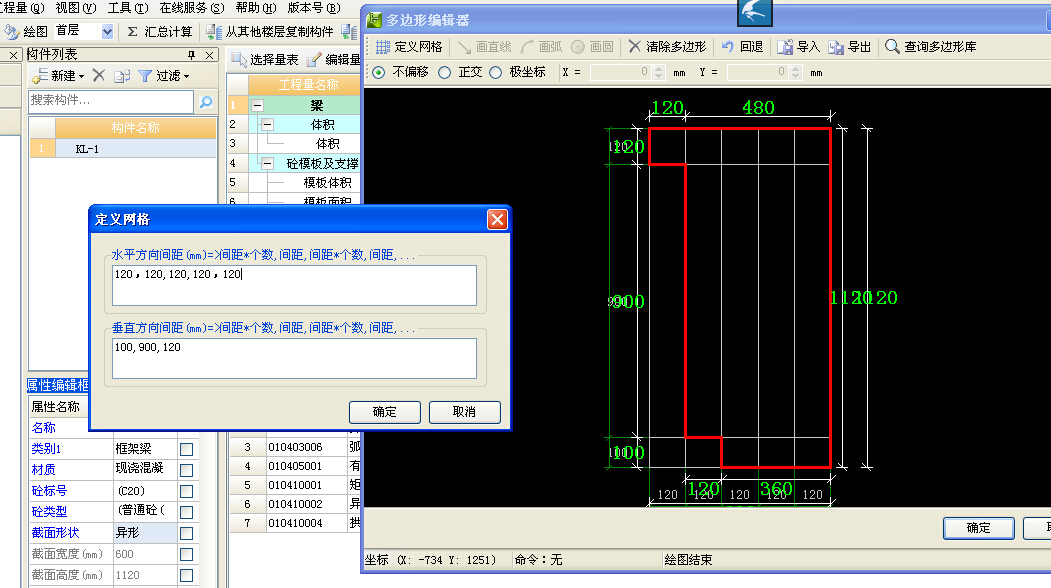
Task: Select the 正交 radio option
Action: [444, 72]
